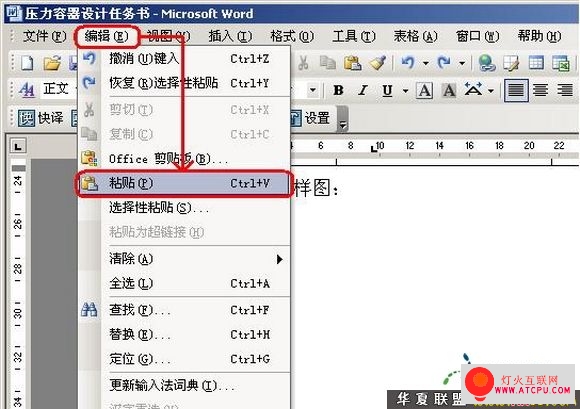Toggle right alignment

565,90
